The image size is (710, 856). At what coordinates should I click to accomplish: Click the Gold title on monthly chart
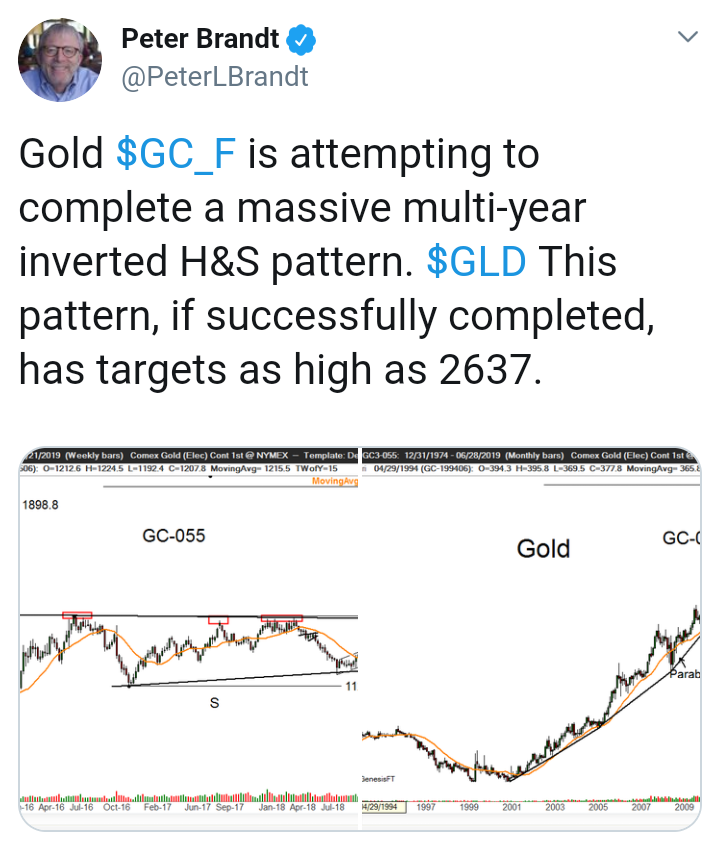[x=543, y=549]
